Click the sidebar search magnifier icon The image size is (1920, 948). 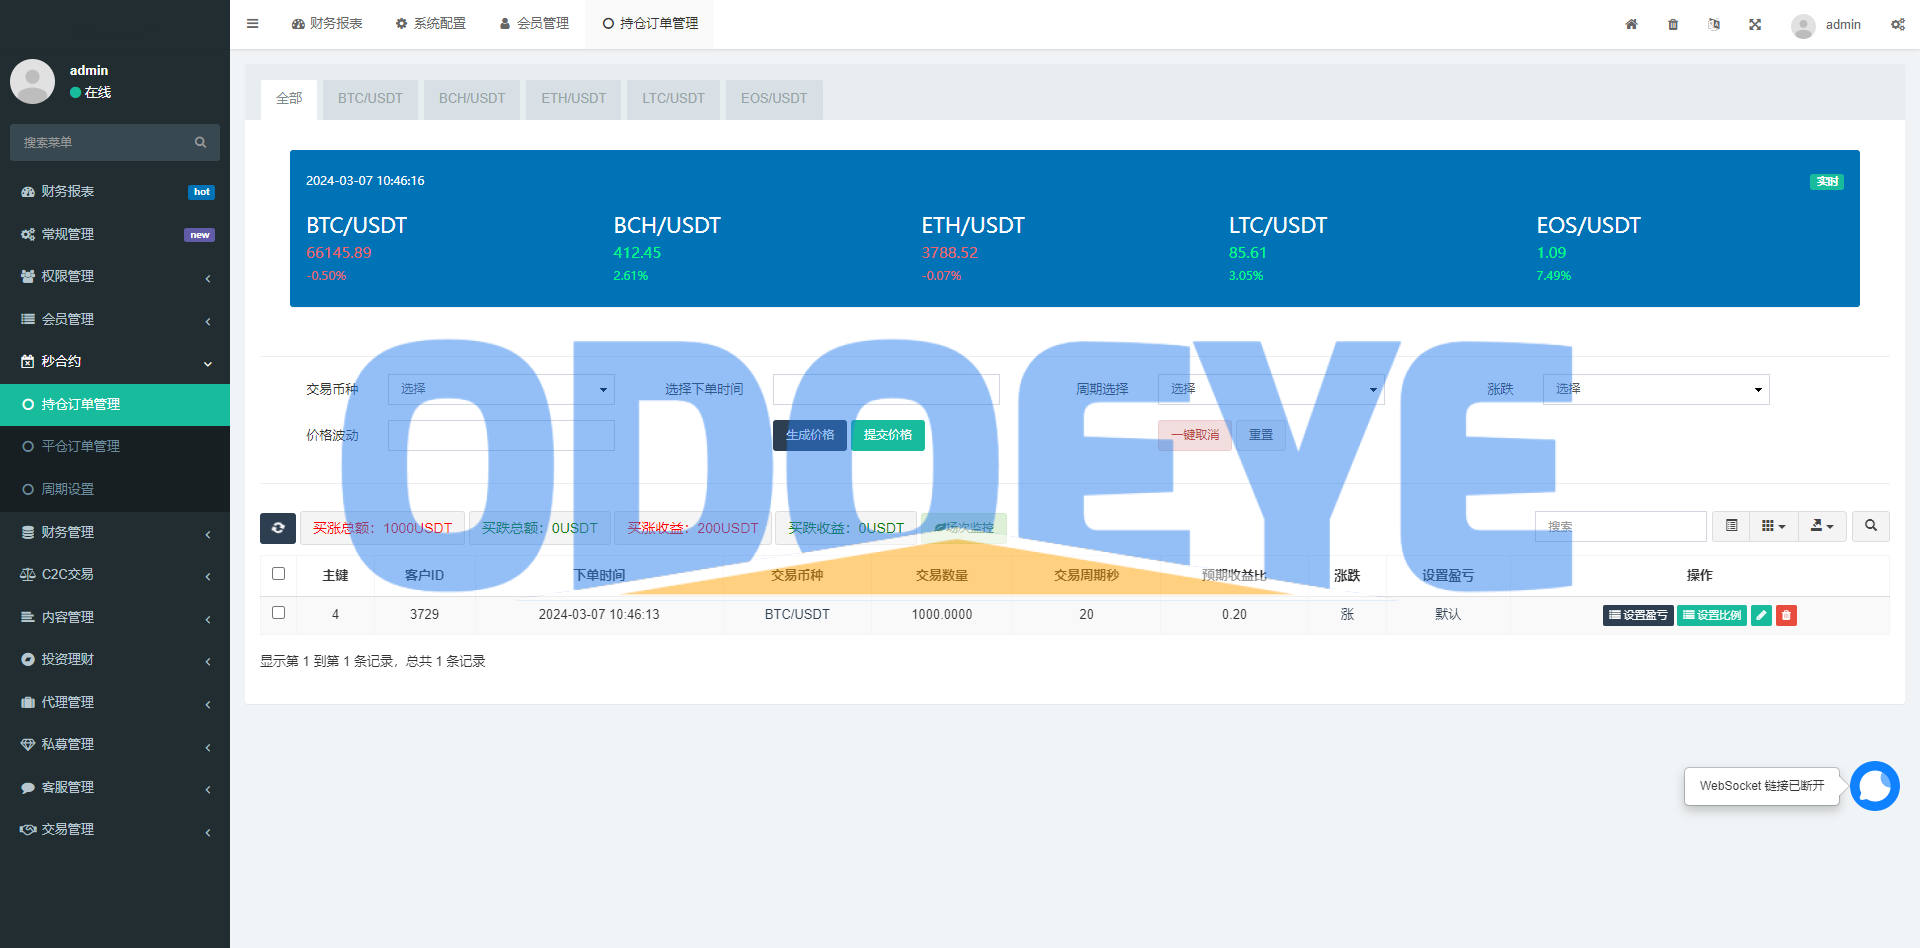pyautogui.click(x=200, y=143)
